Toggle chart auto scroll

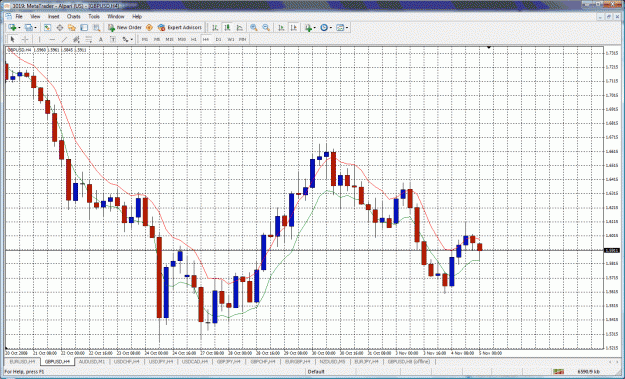281,27
